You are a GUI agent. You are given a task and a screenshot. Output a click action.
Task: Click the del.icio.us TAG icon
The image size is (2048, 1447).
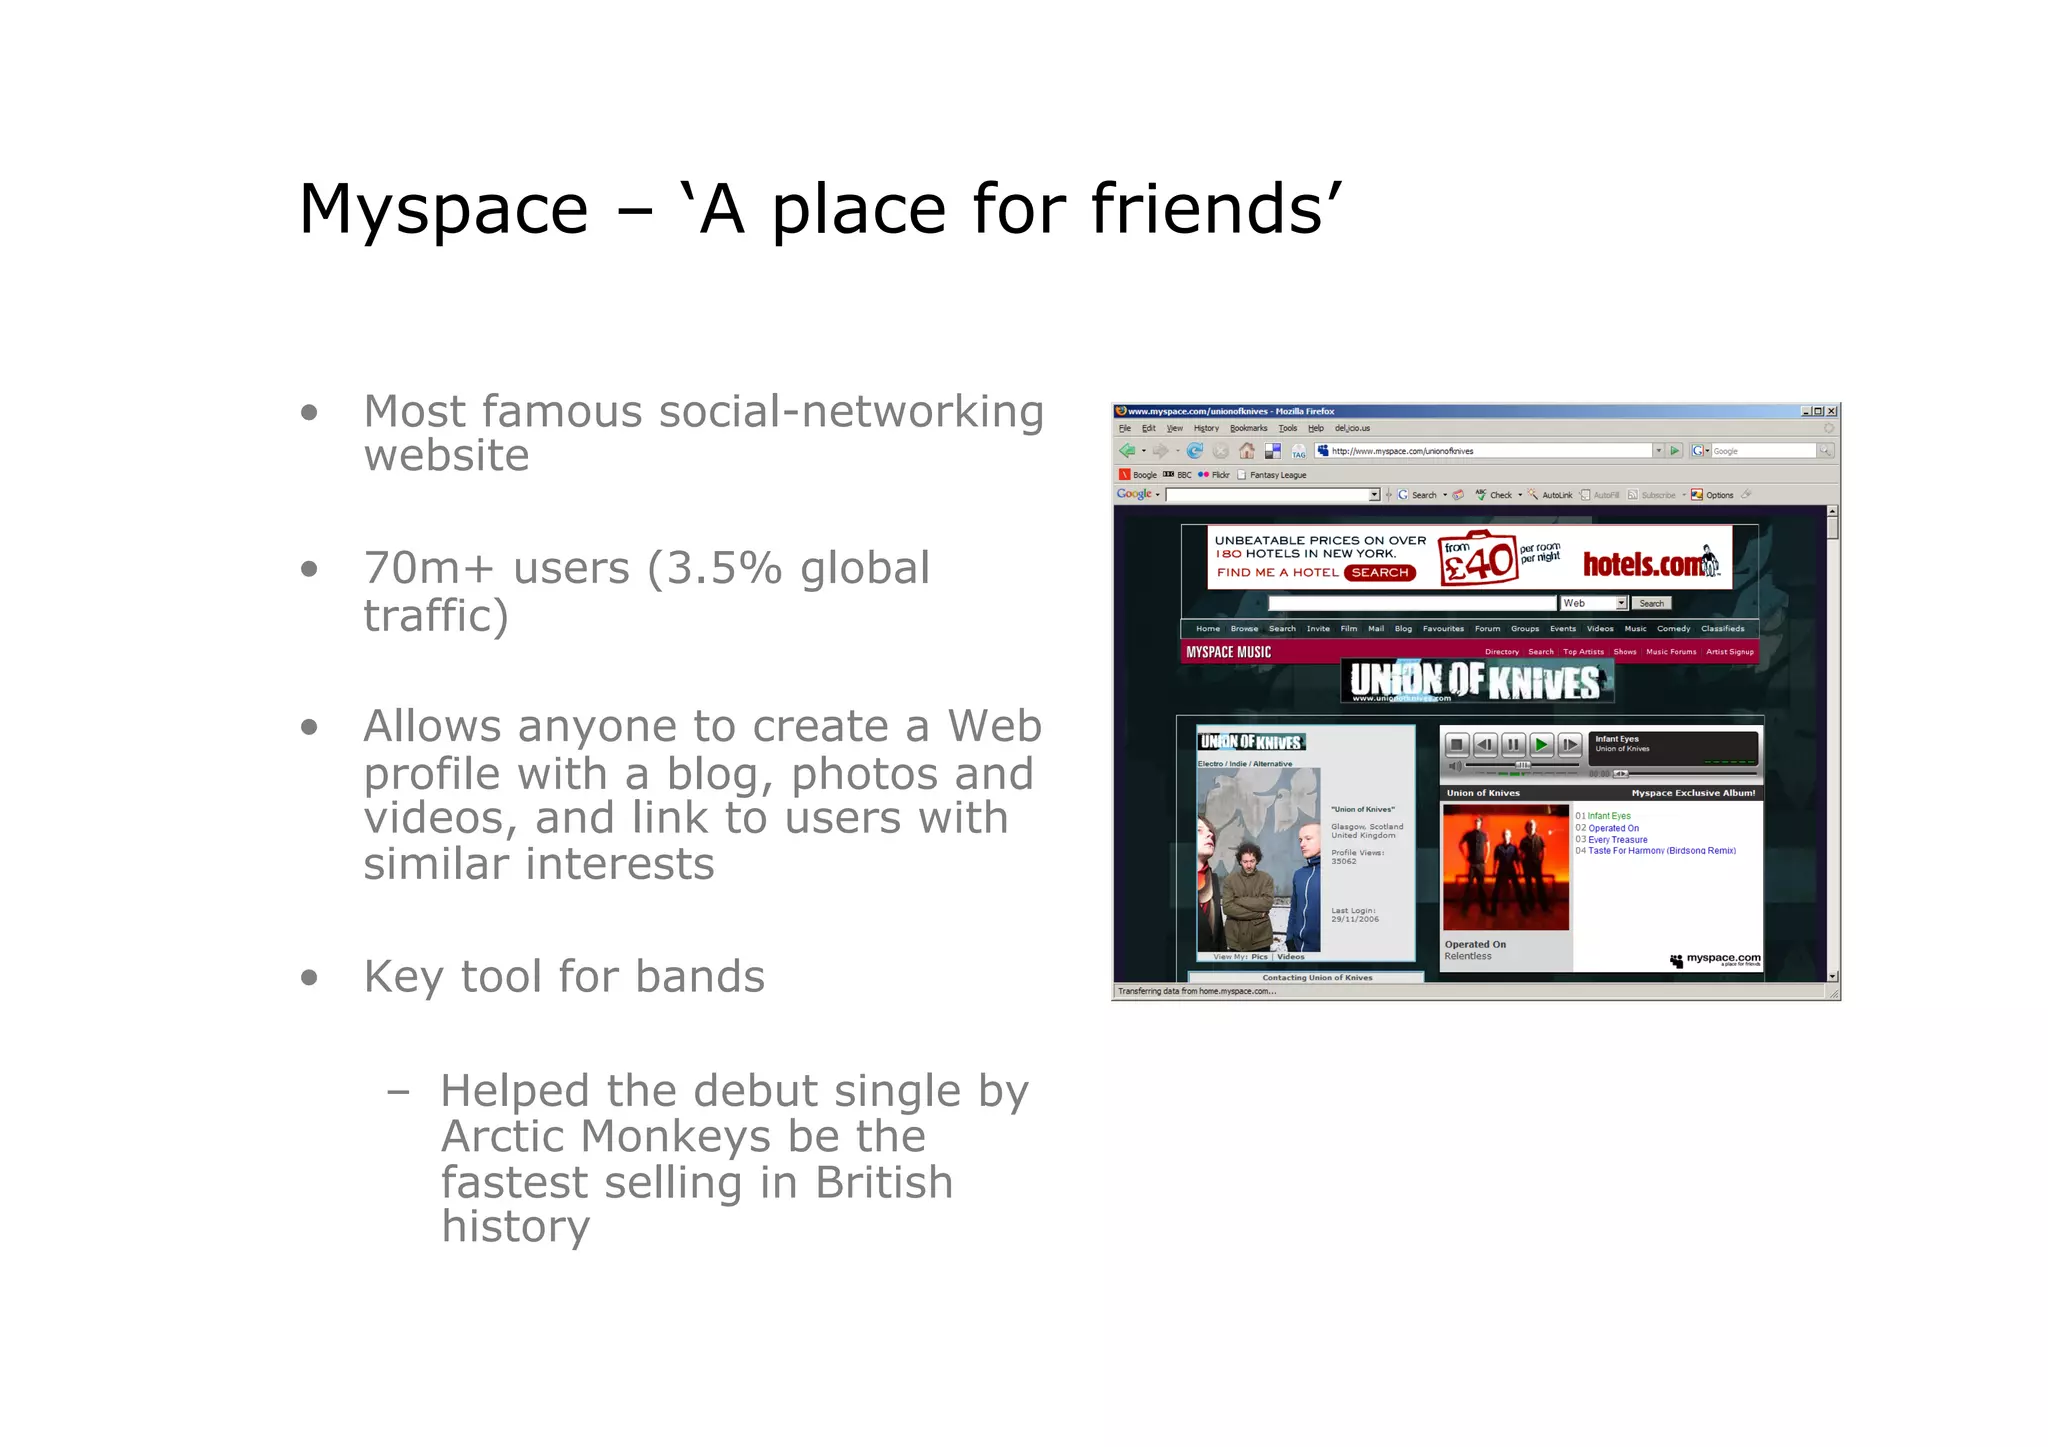tap(1298, 451)
